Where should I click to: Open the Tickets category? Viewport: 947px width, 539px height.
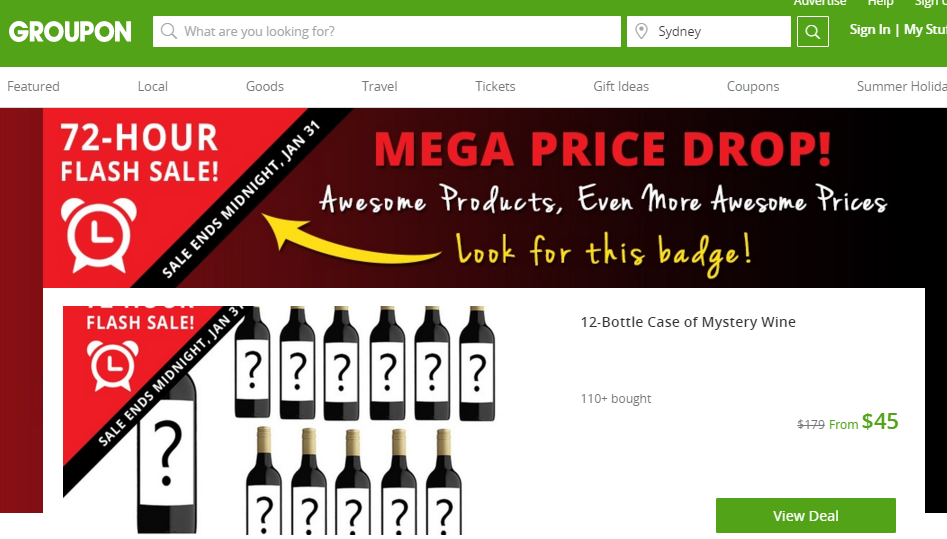[x=495, y=86]
